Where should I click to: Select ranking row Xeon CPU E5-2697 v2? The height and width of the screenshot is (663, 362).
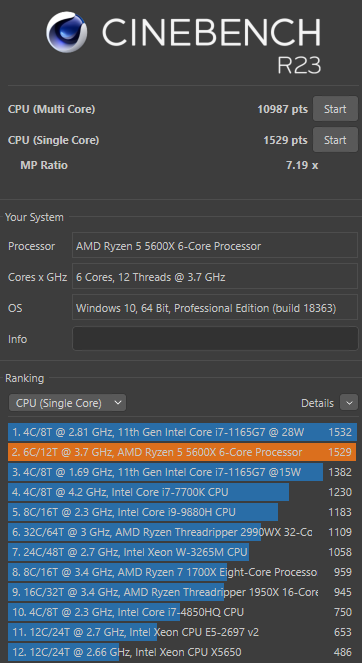pyautogui.click(x=182, y=632)
